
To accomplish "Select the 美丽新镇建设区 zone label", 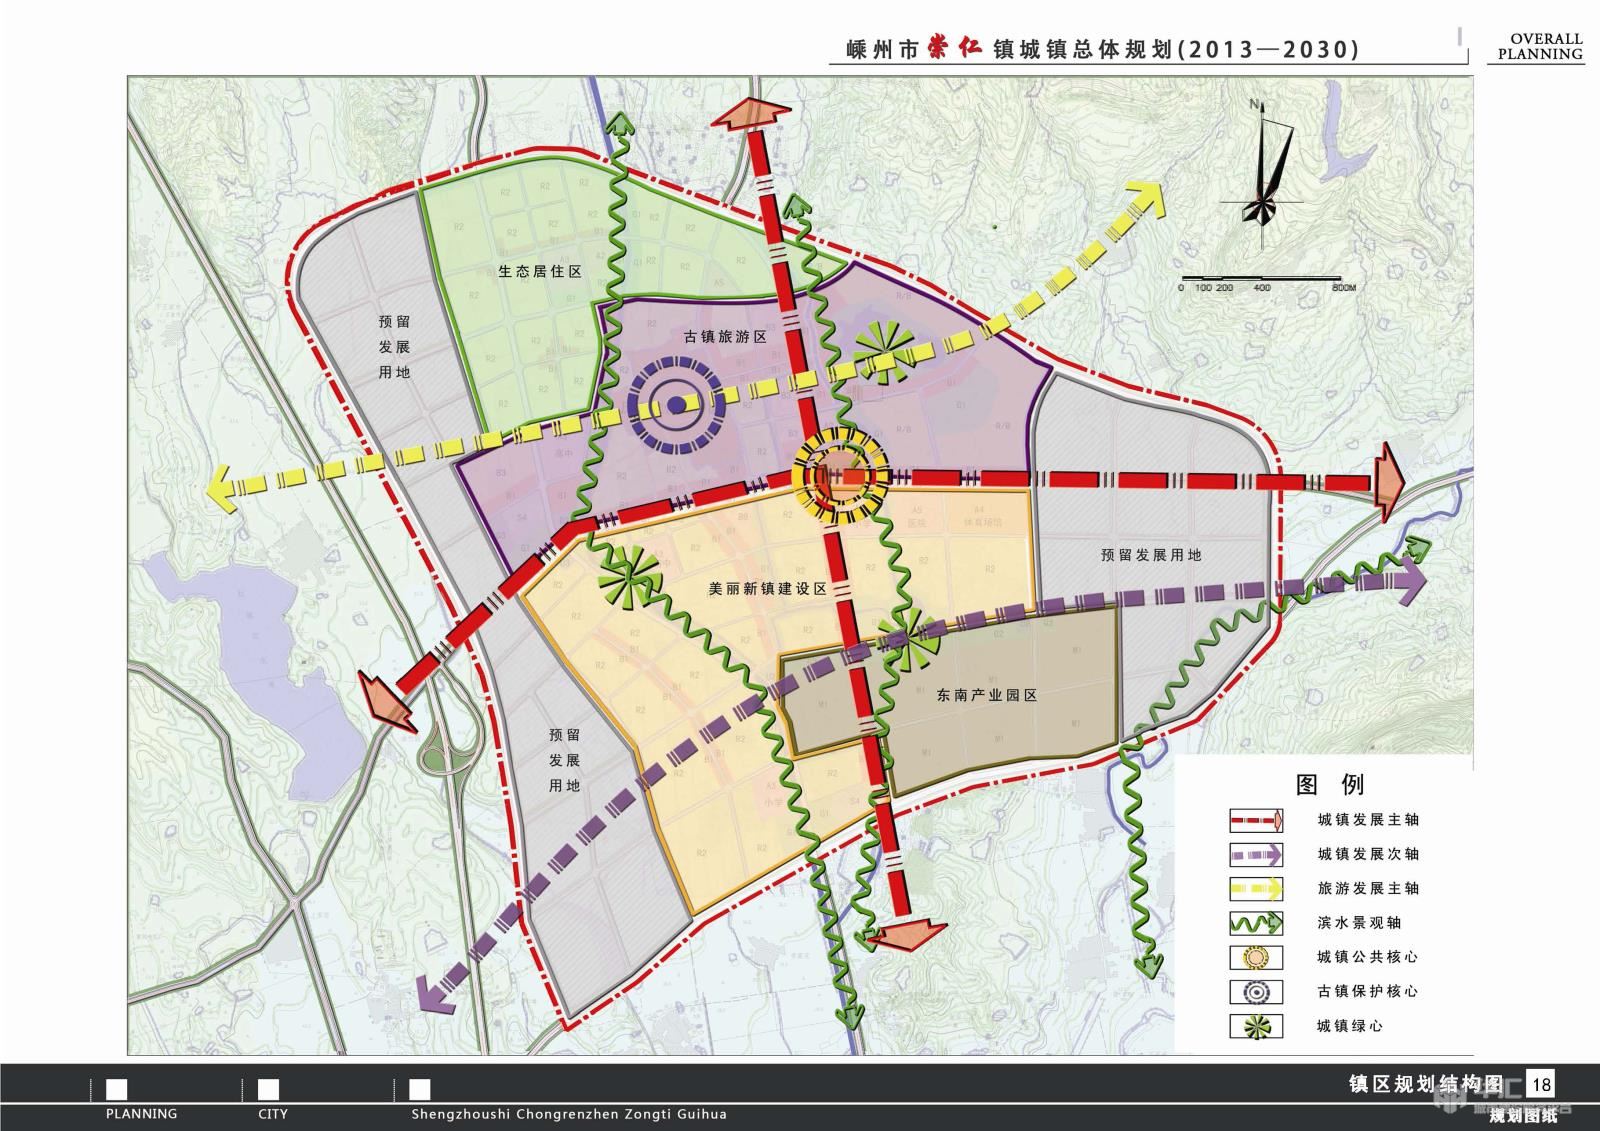I will point(768,589).
